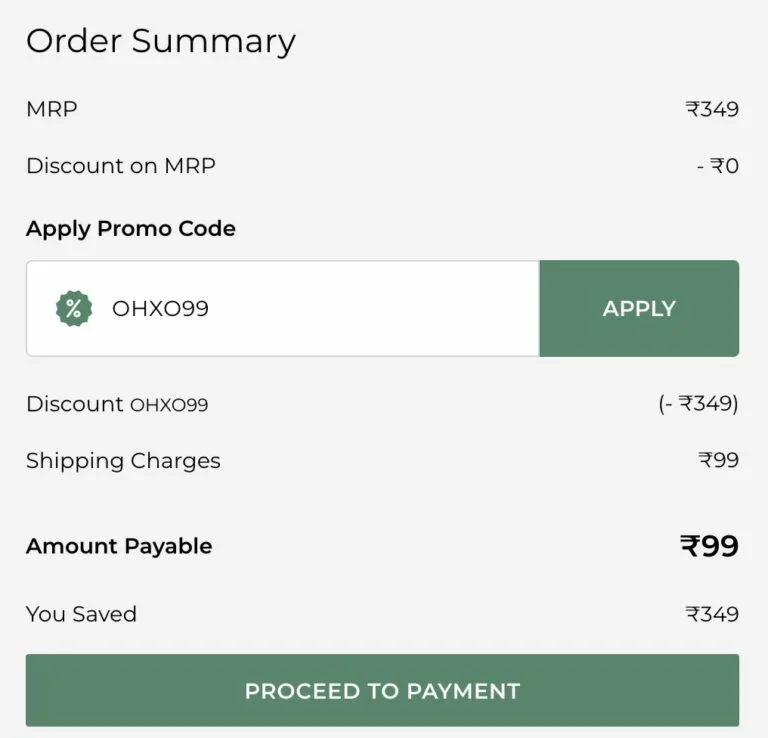Click the green percent discount badge icon
Screen dimensions: 768x738
(74, 309)
